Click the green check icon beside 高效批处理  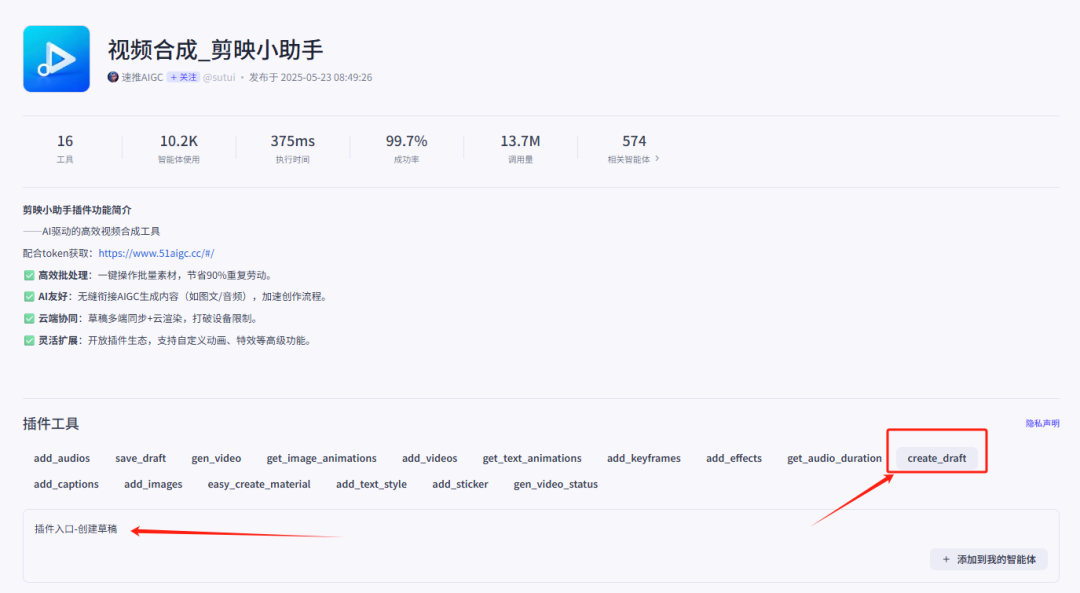(x=29, y=275)
